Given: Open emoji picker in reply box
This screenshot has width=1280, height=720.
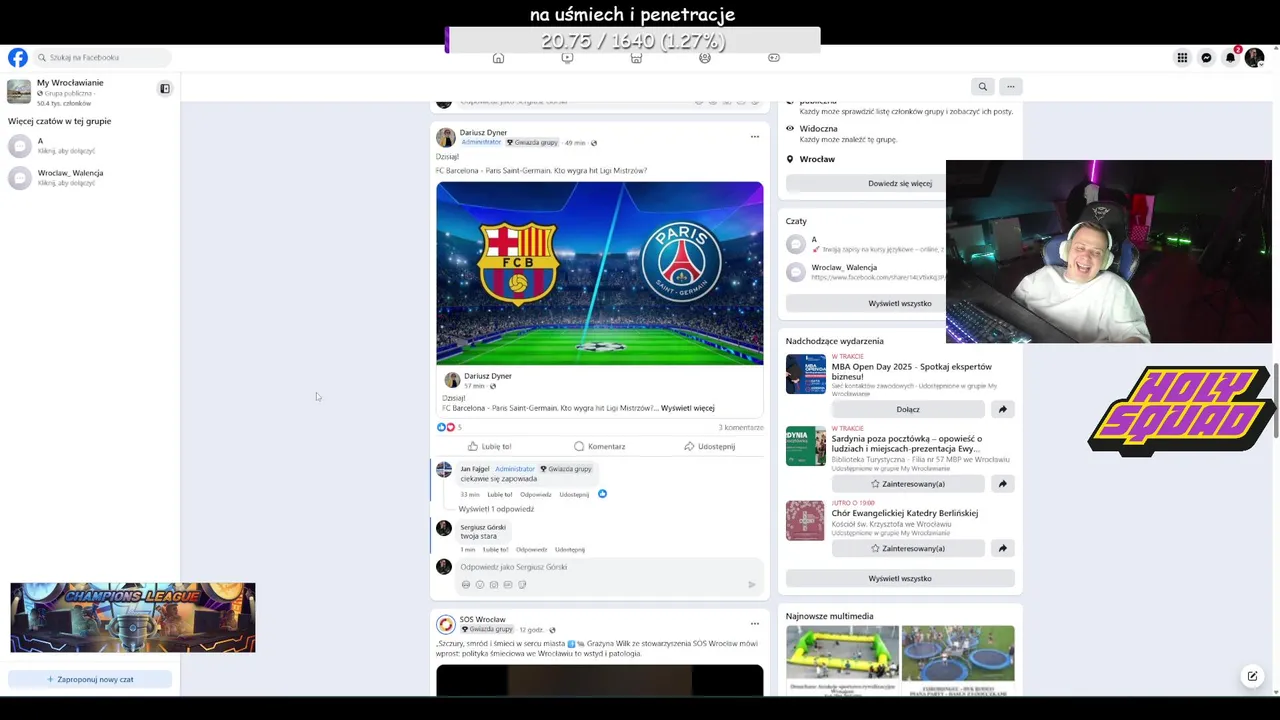Looking at the screenshot, I should pyautogui.click(x=480, y=584).
